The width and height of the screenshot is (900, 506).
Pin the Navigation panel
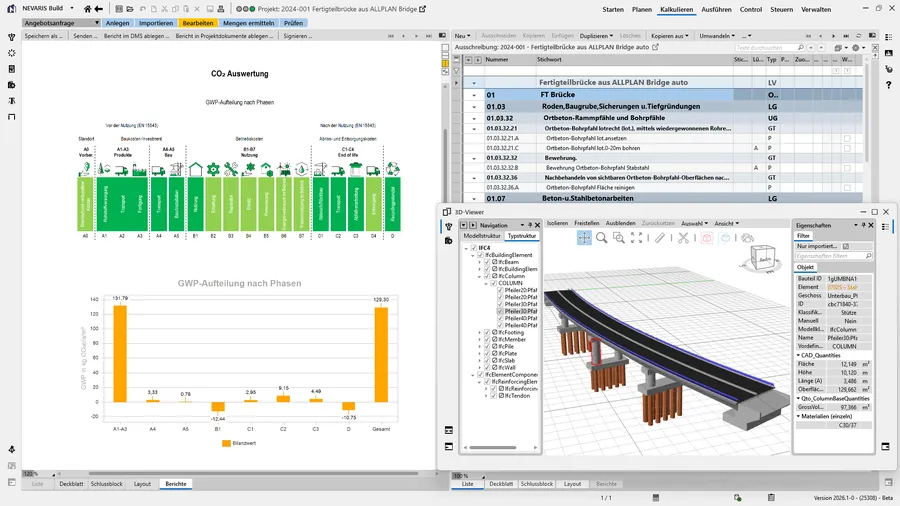530,225
